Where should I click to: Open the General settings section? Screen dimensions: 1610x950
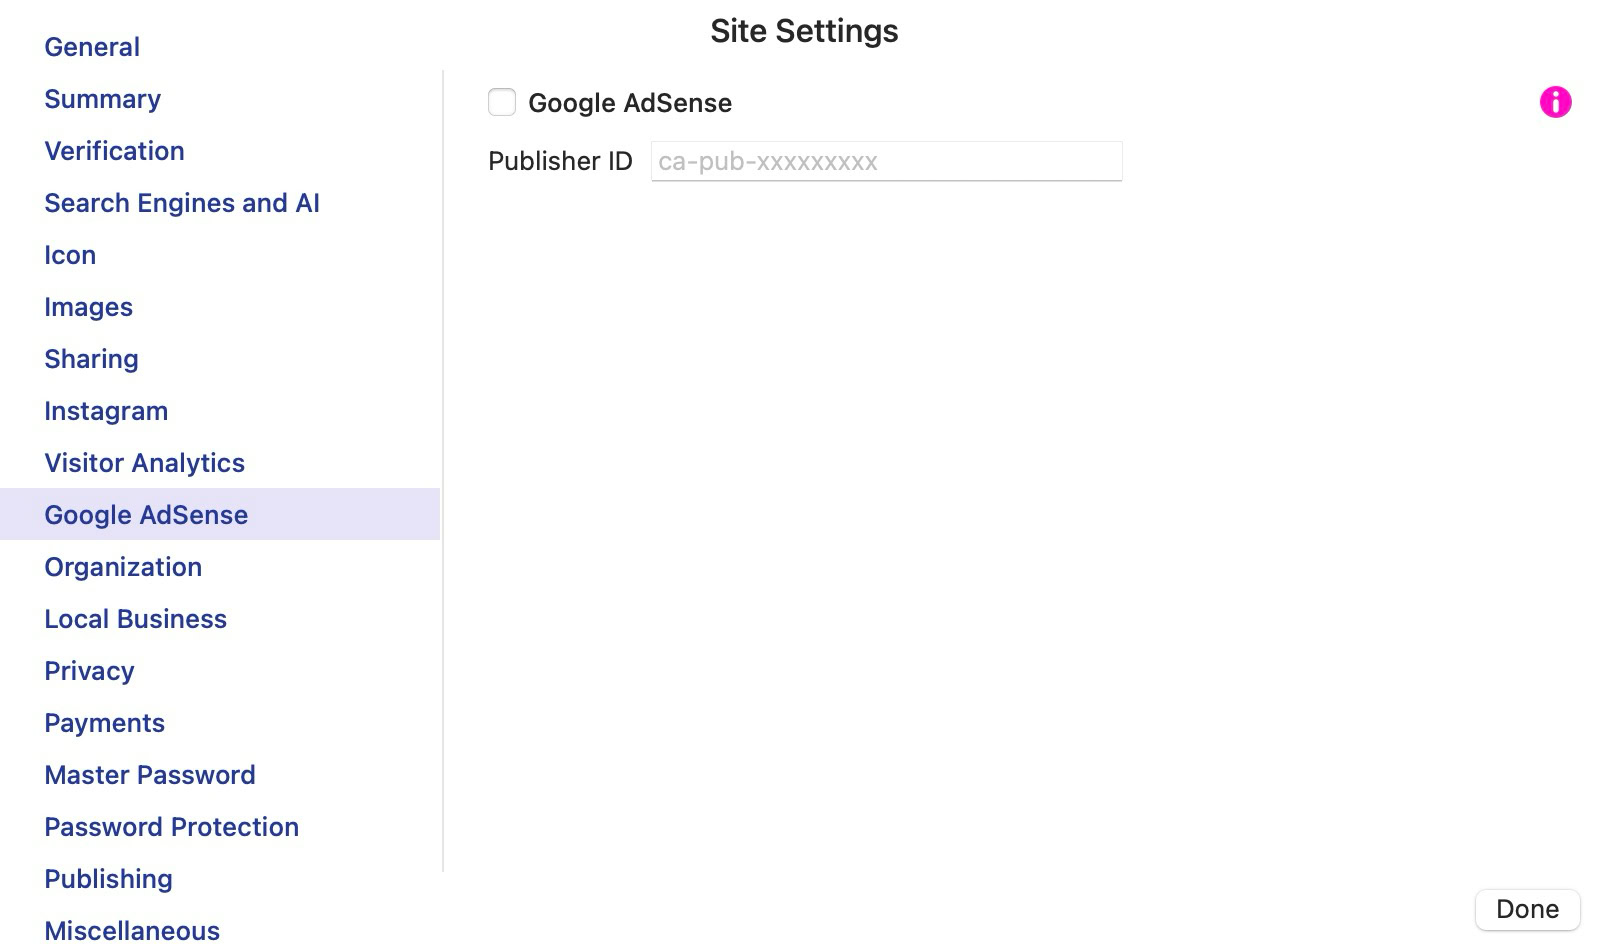(92, 47)
